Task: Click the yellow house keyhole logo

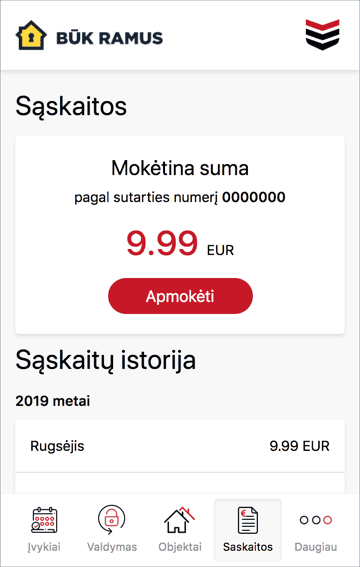Action: click(31, 35)
